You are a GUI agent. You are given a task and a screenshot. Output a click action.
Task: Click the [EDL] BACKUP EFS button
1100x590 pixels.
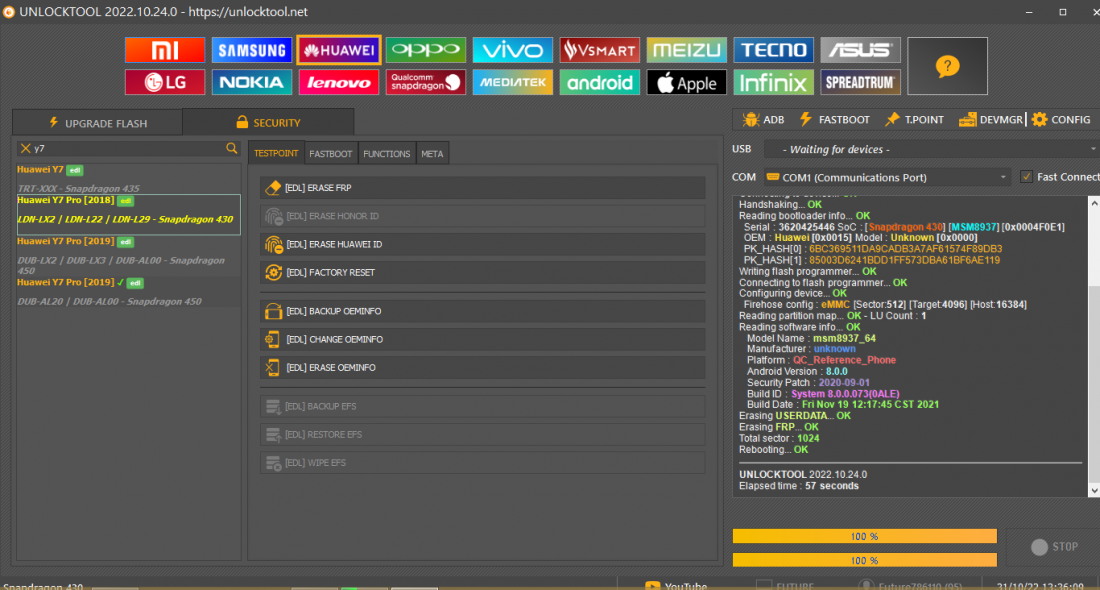tap(483, 406)
